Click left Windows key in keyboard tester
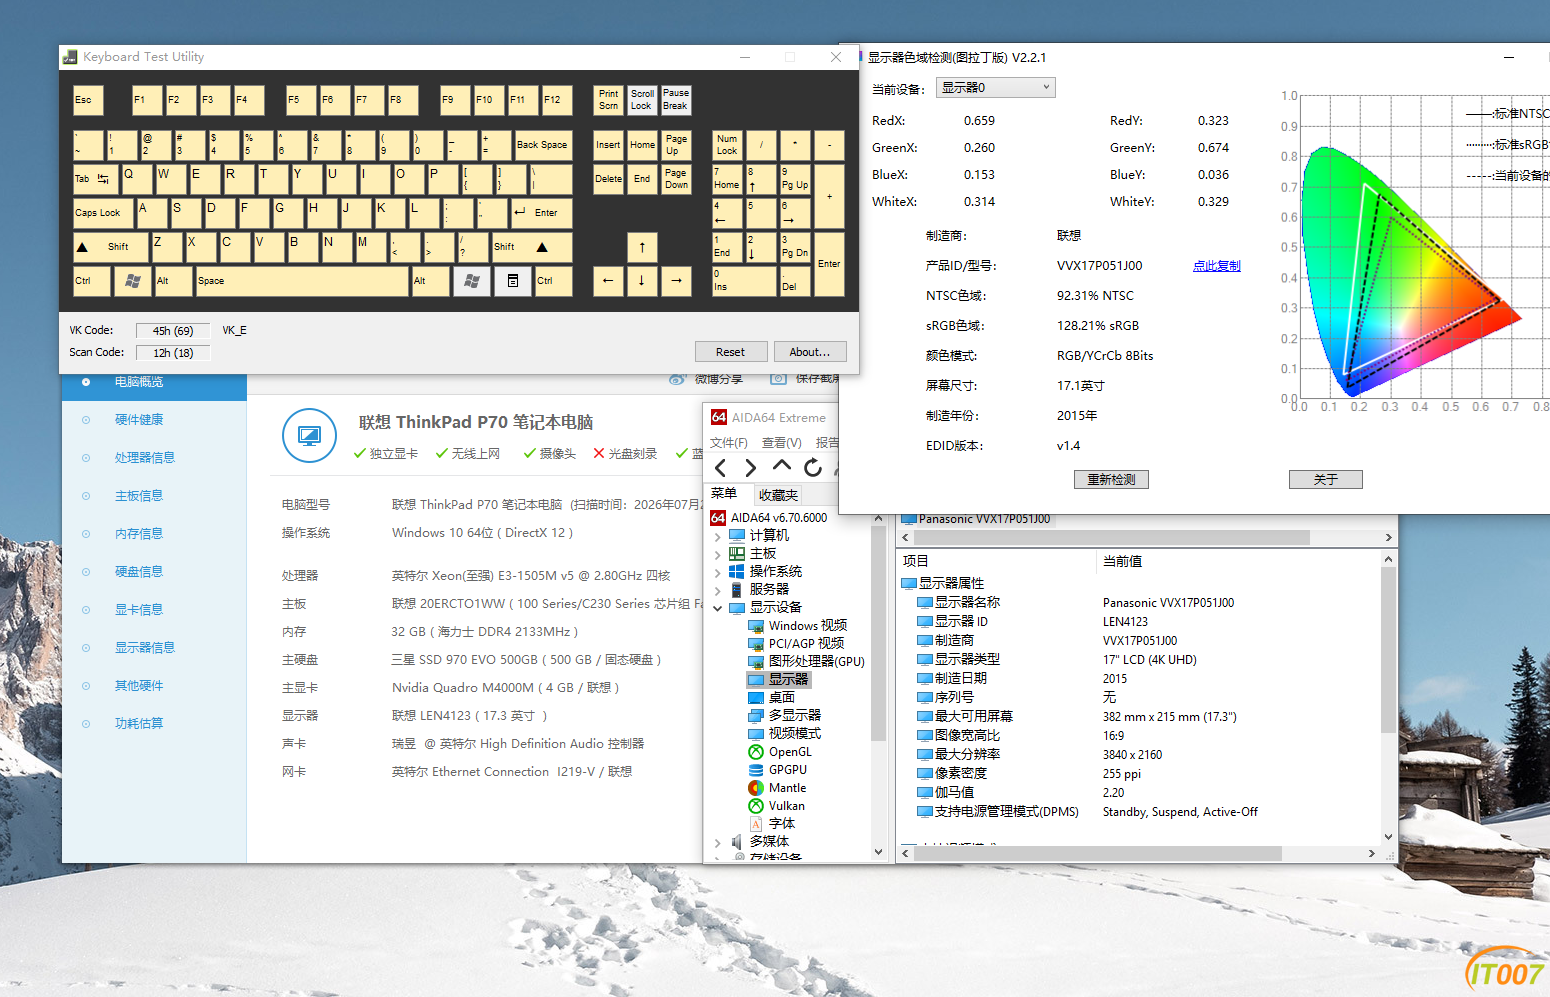 (x=132, y=281)
